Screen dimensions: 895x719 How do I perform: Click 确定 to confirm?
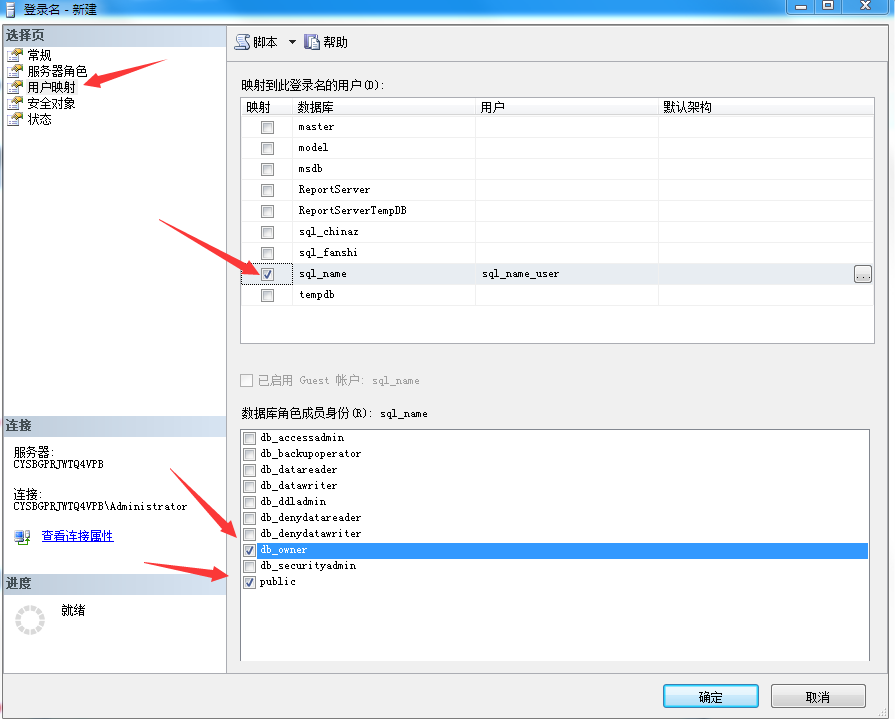pyautogui.click(x=711, y=697)
